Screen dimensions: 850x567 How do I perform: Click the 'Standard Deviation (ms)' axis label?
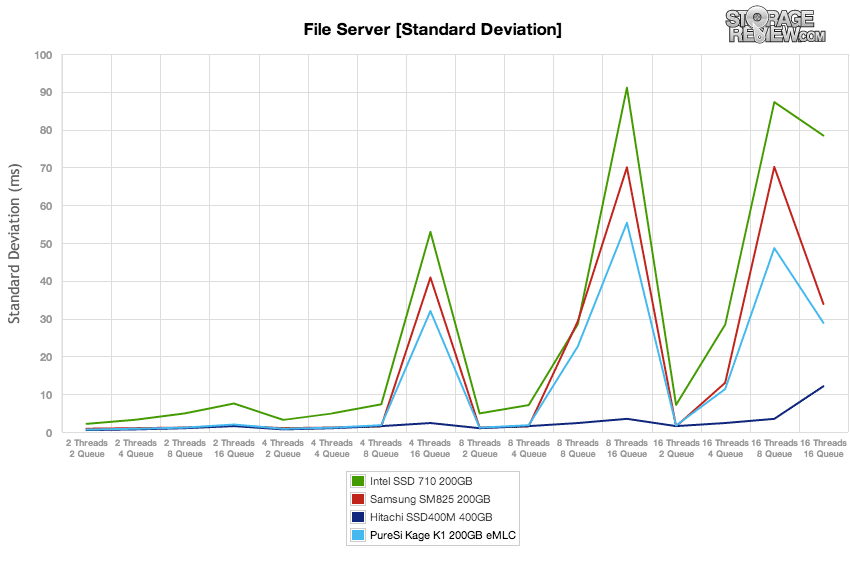14,243
